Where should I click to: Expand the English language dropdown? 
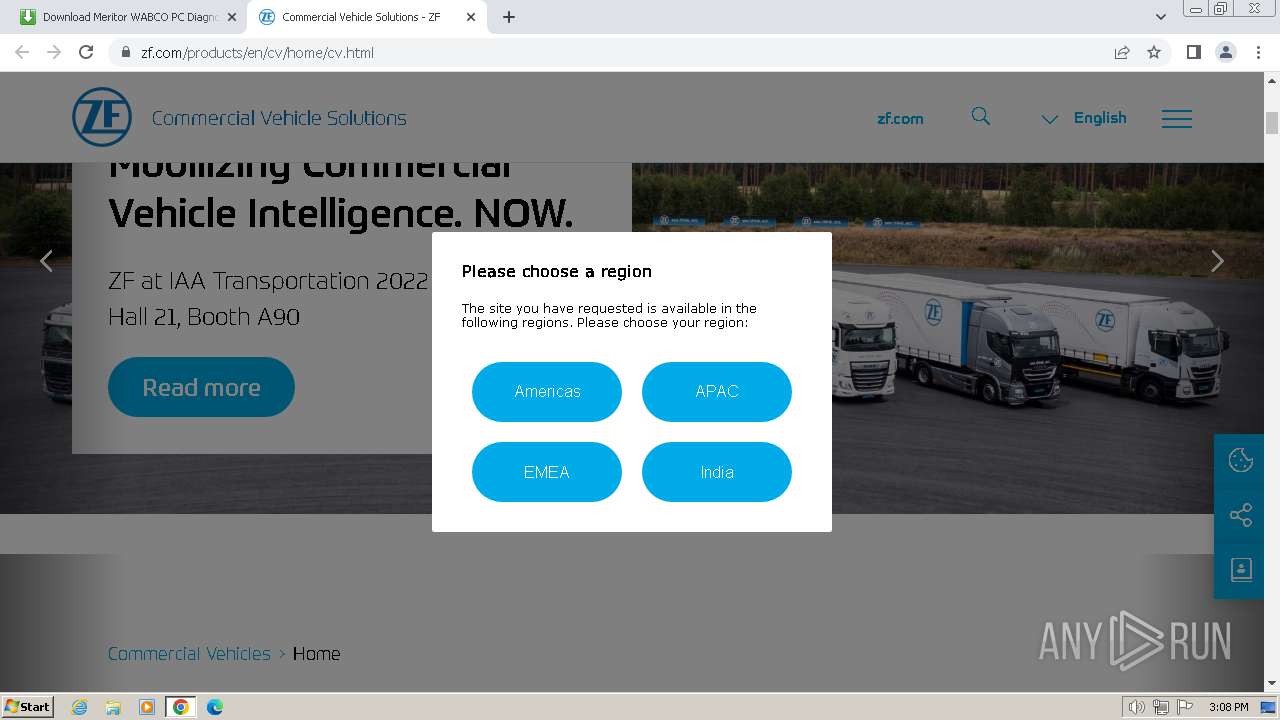coord(1084,118)
